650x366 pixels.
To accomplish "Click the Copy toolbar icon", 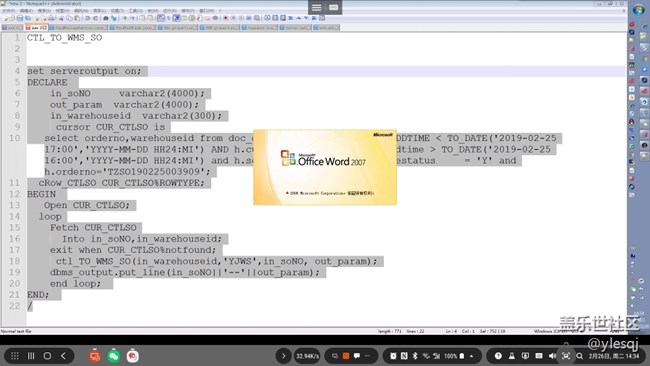I will pyautogui.click(x=69, y=18).
